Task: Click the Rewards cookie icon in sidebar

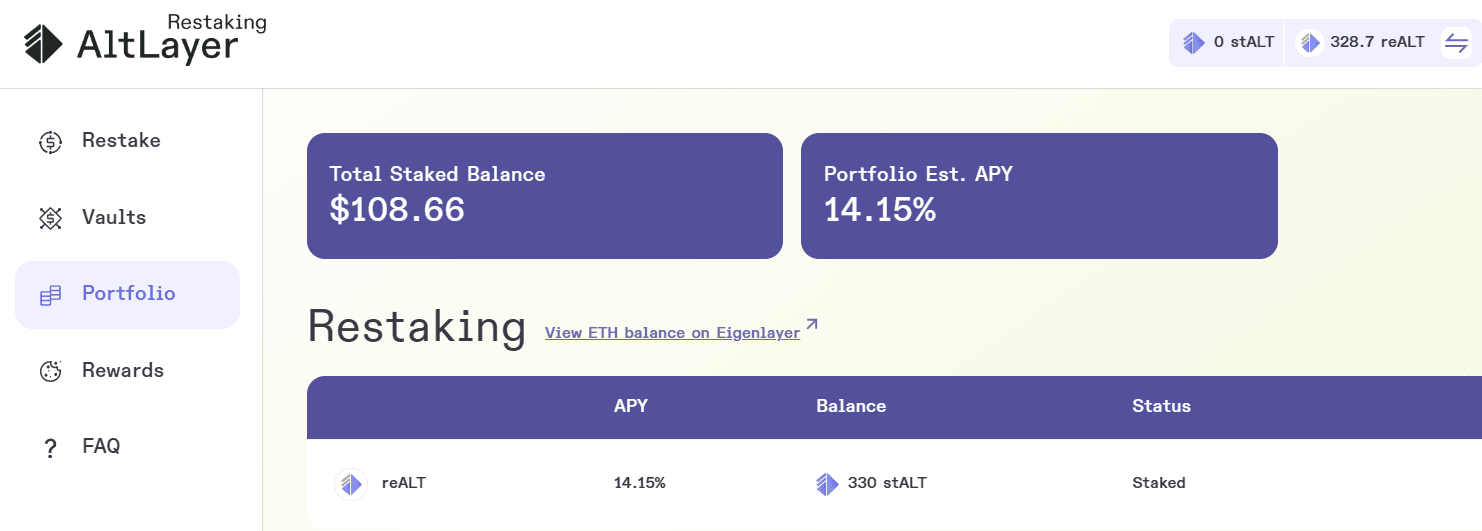Action: [x=50, y=371]
